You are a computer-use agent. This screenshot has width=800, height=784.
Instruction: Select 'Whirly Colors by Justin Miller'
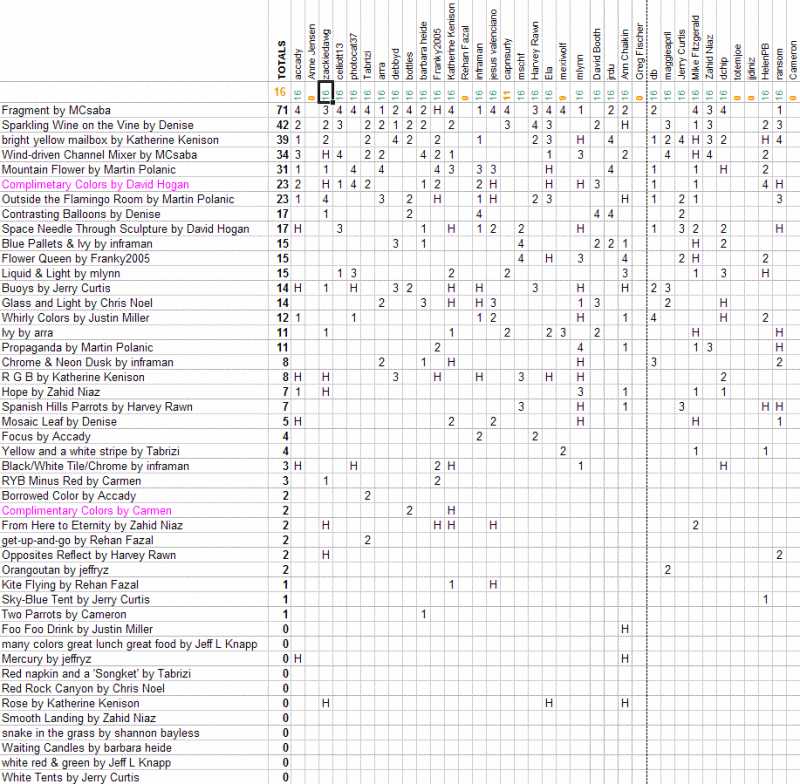[x=76, y=317]
